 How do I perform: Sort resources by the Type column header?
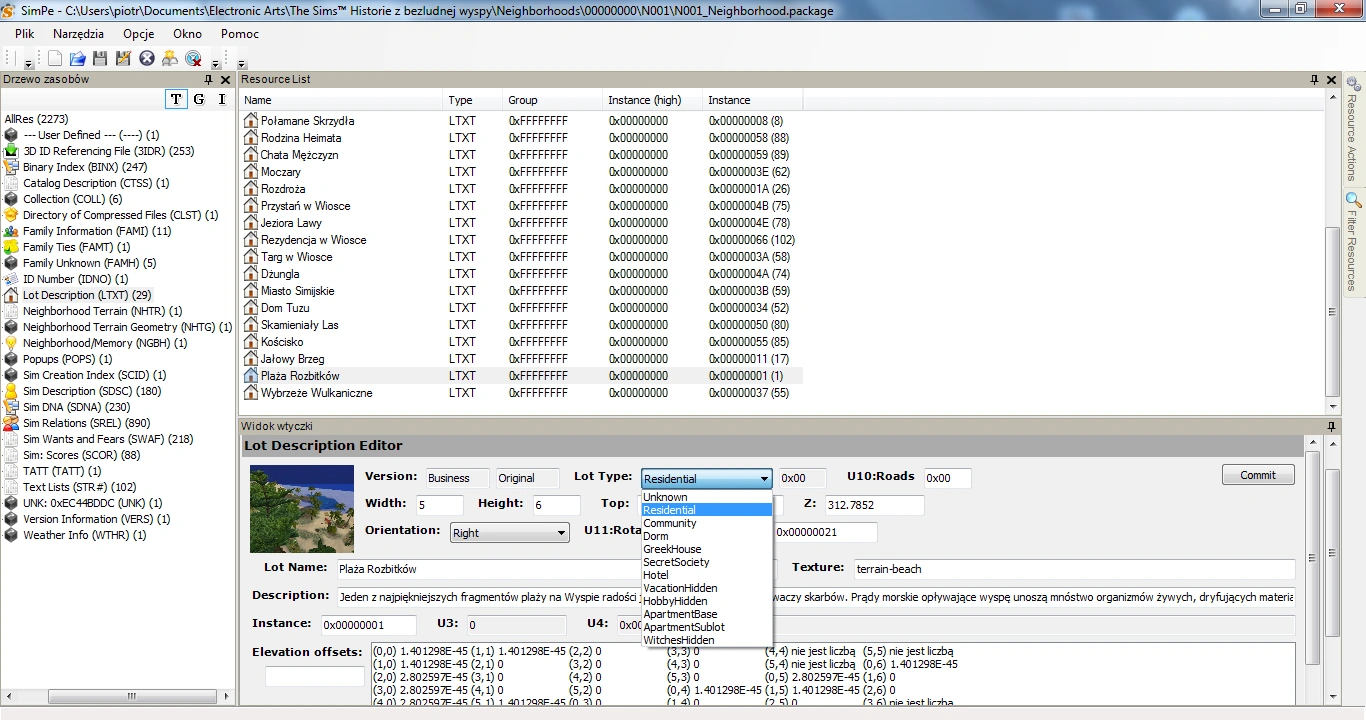point(473,100)
